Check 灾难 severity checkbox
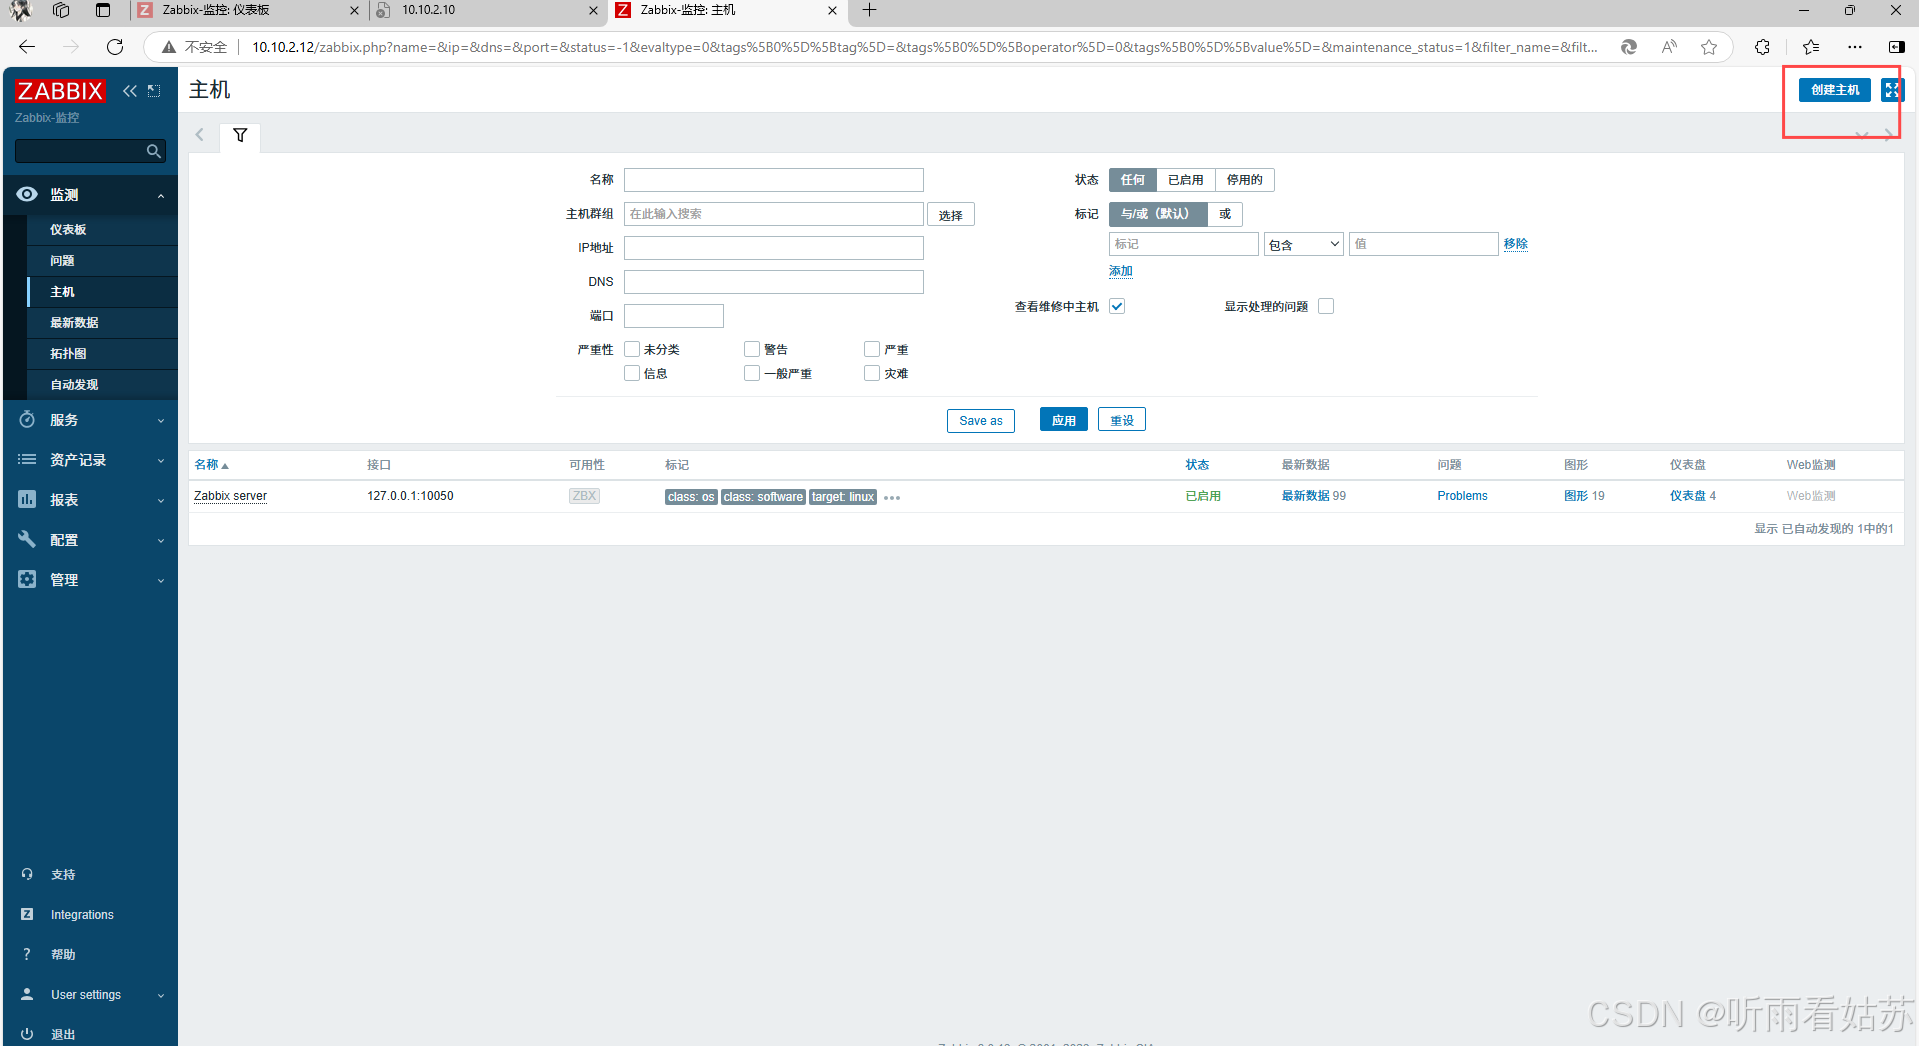Screen dimensions: 1919x1046 [x=872, y=373]
